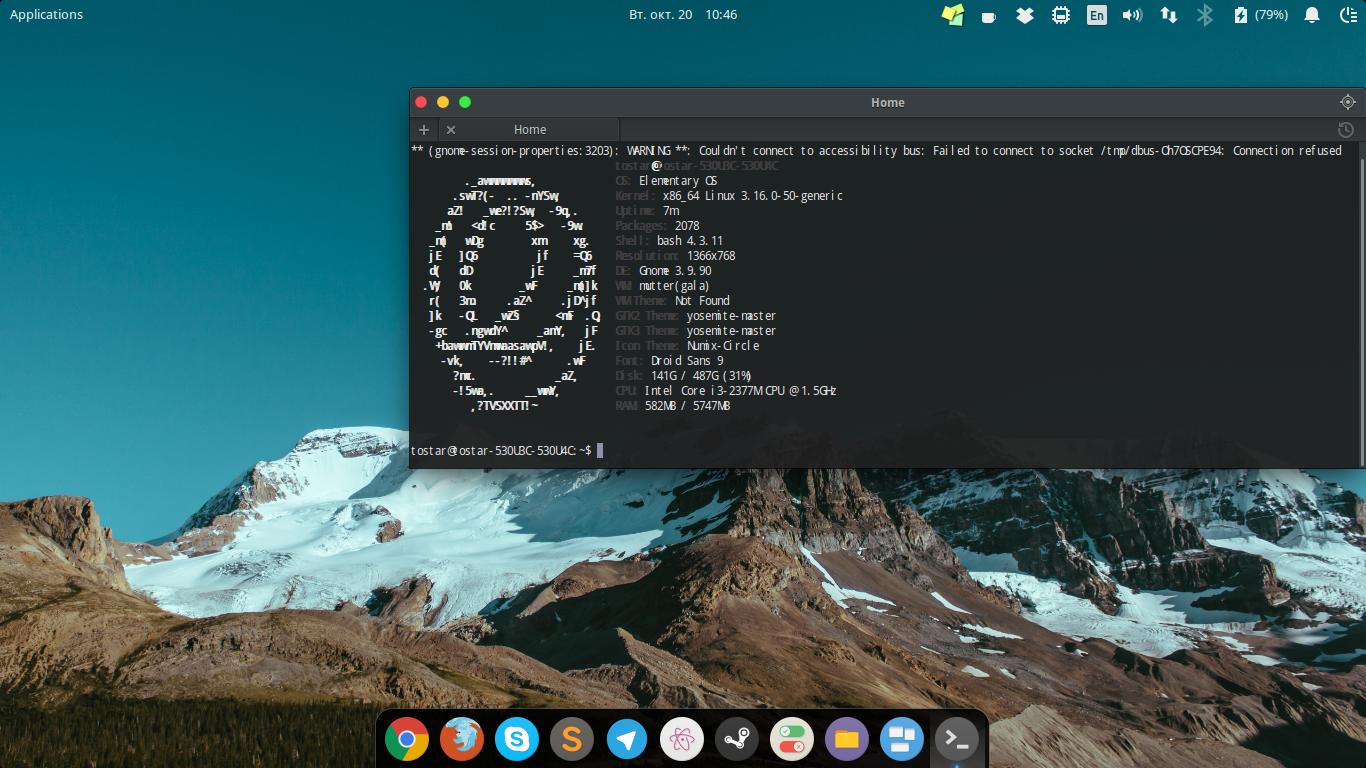Minimize the terminal with yellow button
Image resolution: width=1366 pixels, height=768 pixels.
click(x=443, y=102)
